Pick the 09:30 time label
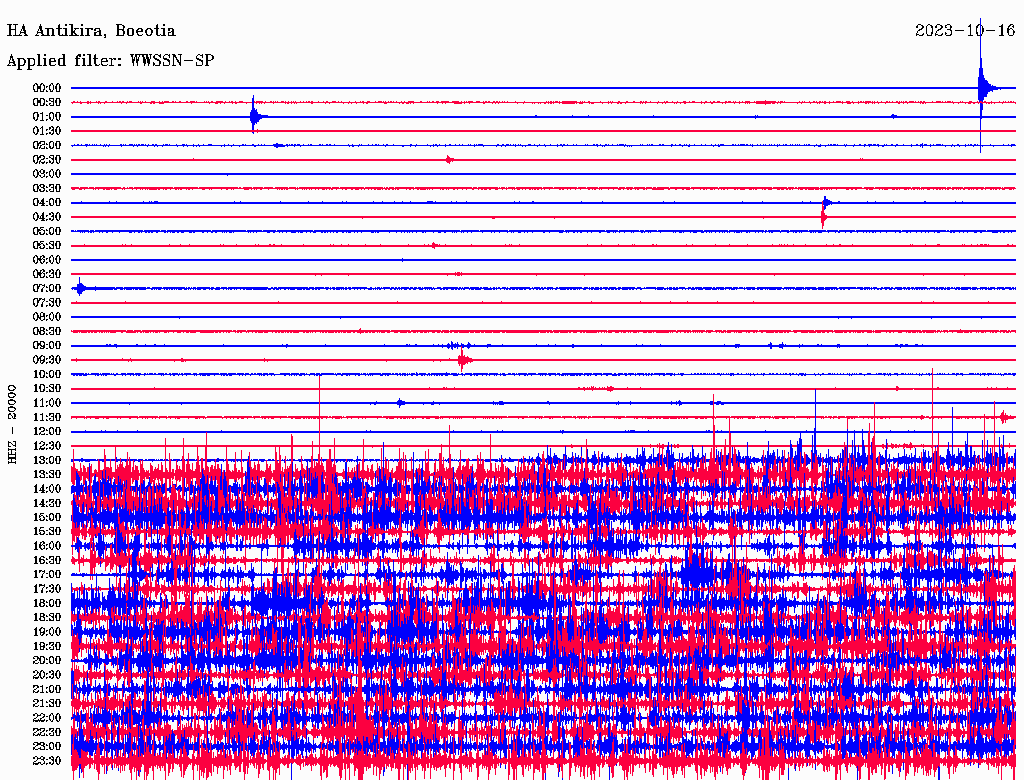This screenshot has height=780, width=1024. 47,360
